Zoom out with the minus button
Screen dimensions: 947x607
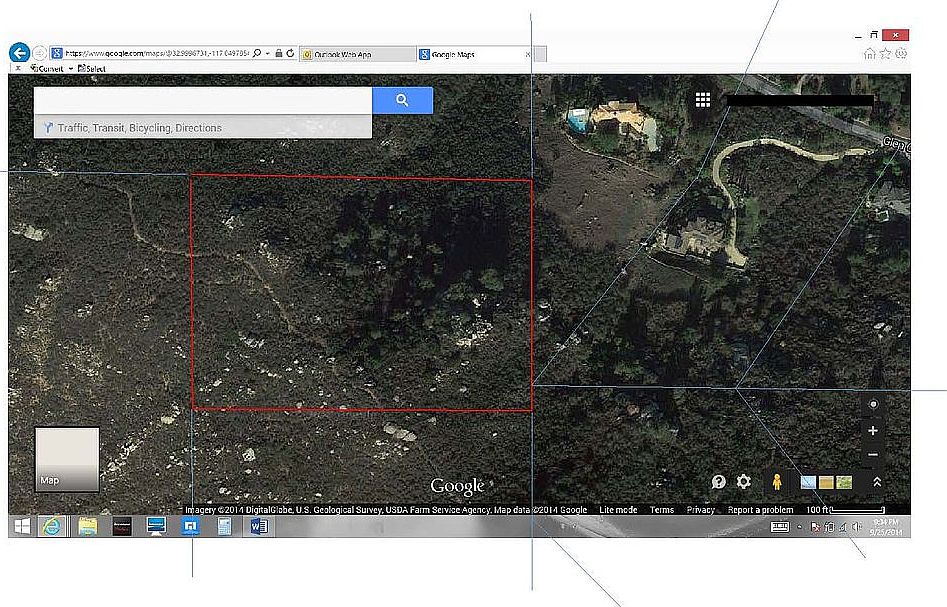pyautogui.click(x=873, y=455)
